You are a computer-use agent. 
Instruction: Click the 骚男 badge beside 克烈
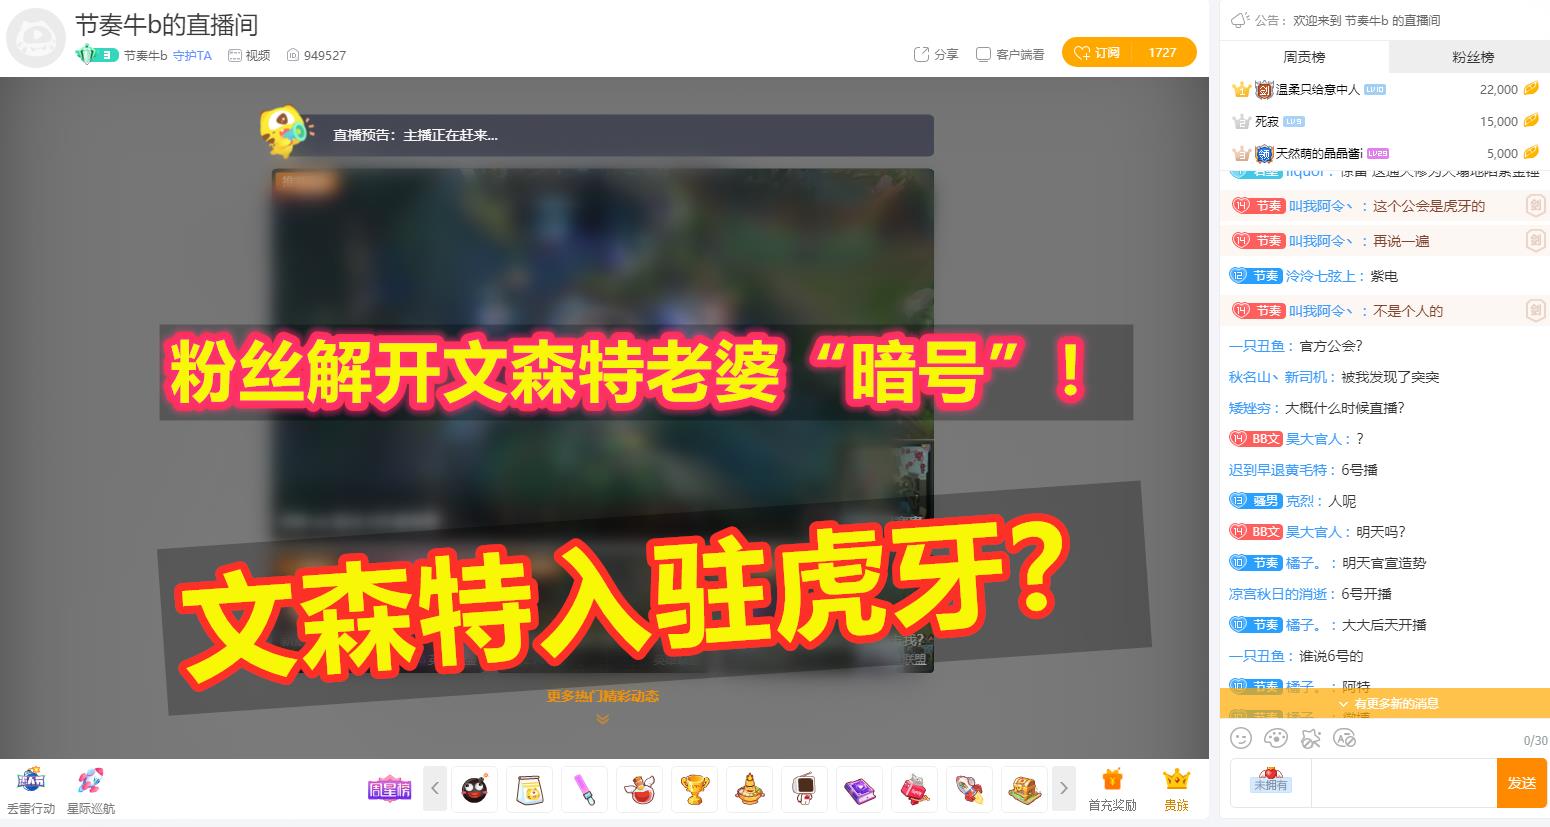click(1255, 501)
